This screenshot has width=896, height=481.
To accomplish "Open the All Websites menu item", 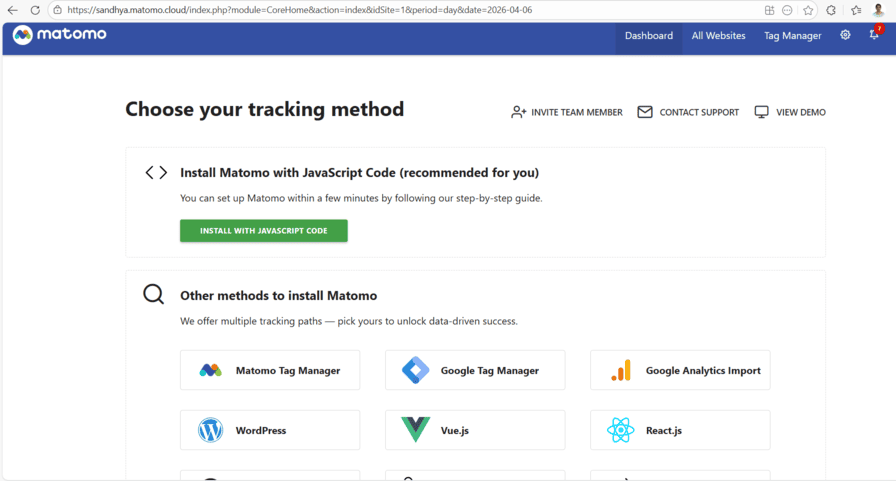I will [718, 35].
